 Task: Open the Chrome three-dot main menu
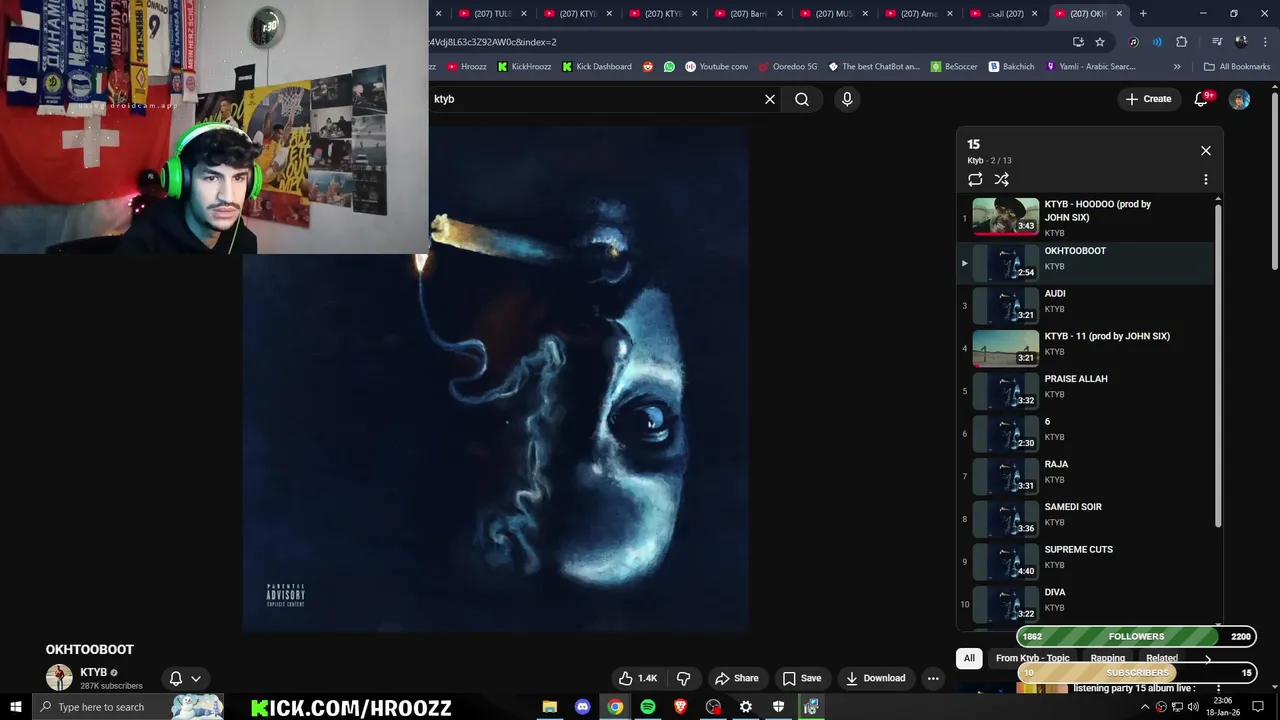click(1263, 42)
